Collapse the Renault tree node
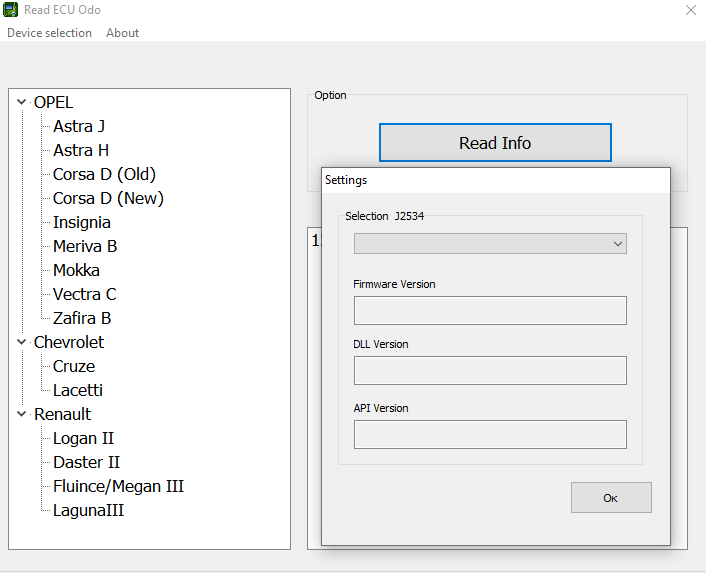The width and height of the screenshot is (706, 573). pos(21,414)
